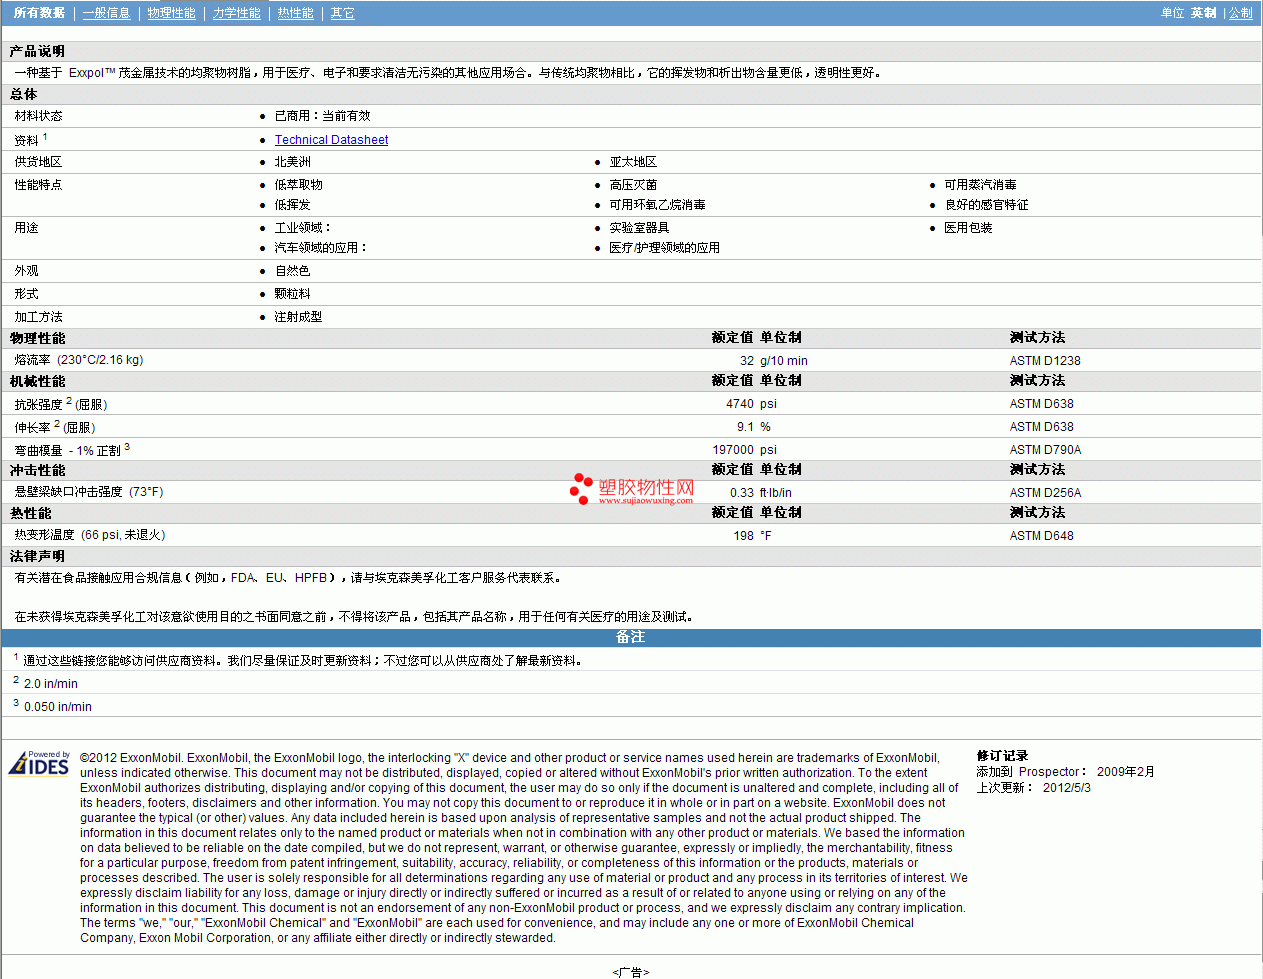1263x979 pixels.
Task: Select 英制 units option
Action: tap(1203, 13)
